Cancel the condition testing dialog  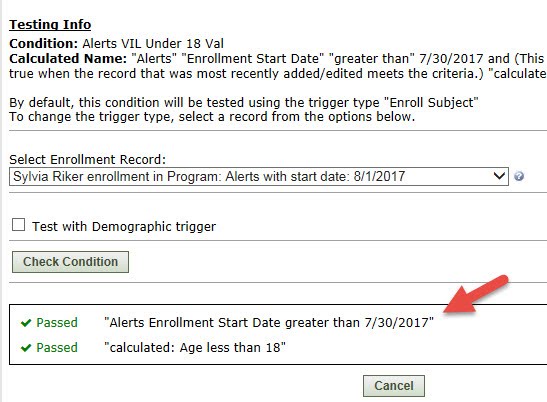(394, 386)
